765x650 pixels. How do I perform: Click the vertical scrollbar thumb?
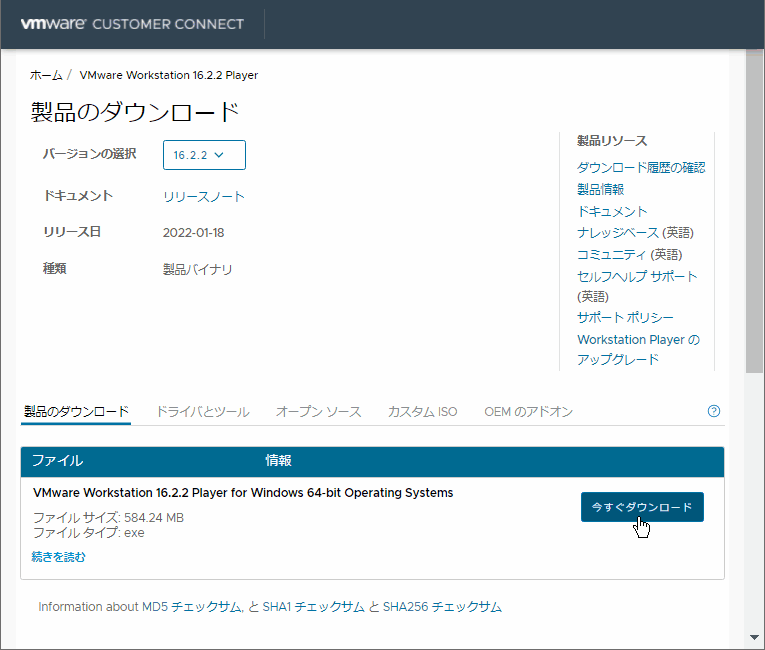pos(754,211)
